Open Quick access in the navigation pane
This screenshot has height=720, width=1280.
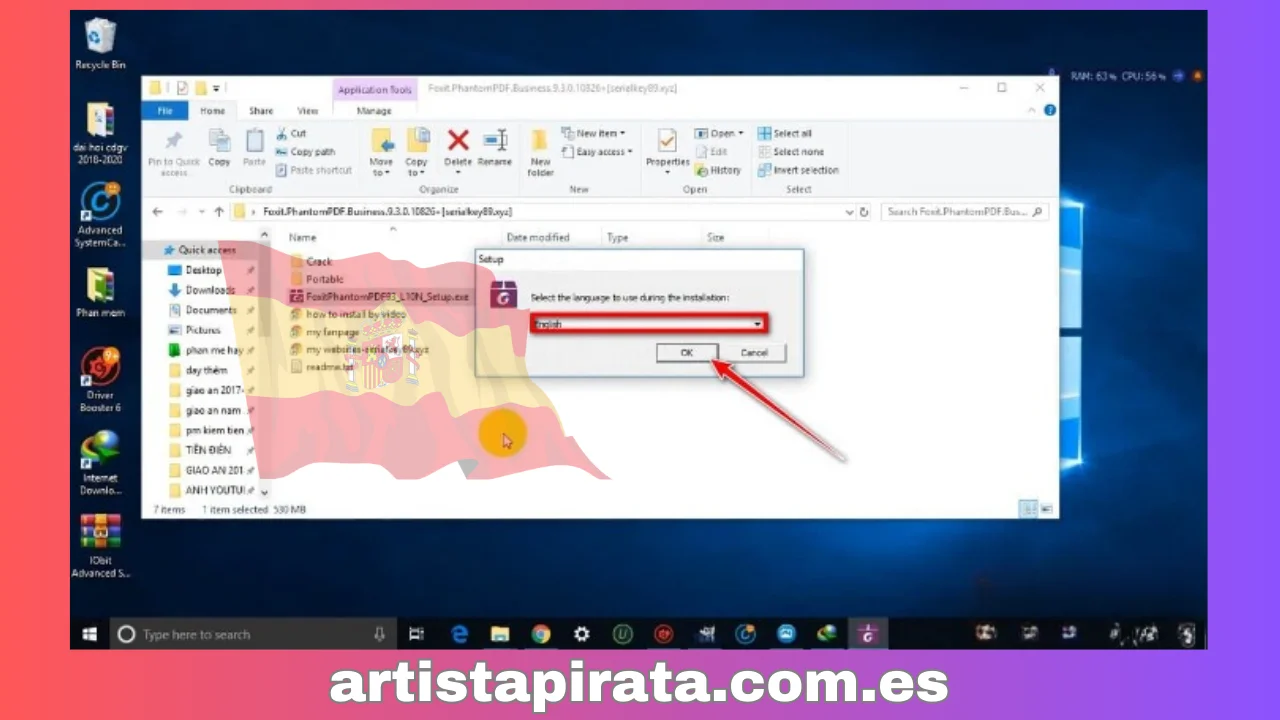200,250
